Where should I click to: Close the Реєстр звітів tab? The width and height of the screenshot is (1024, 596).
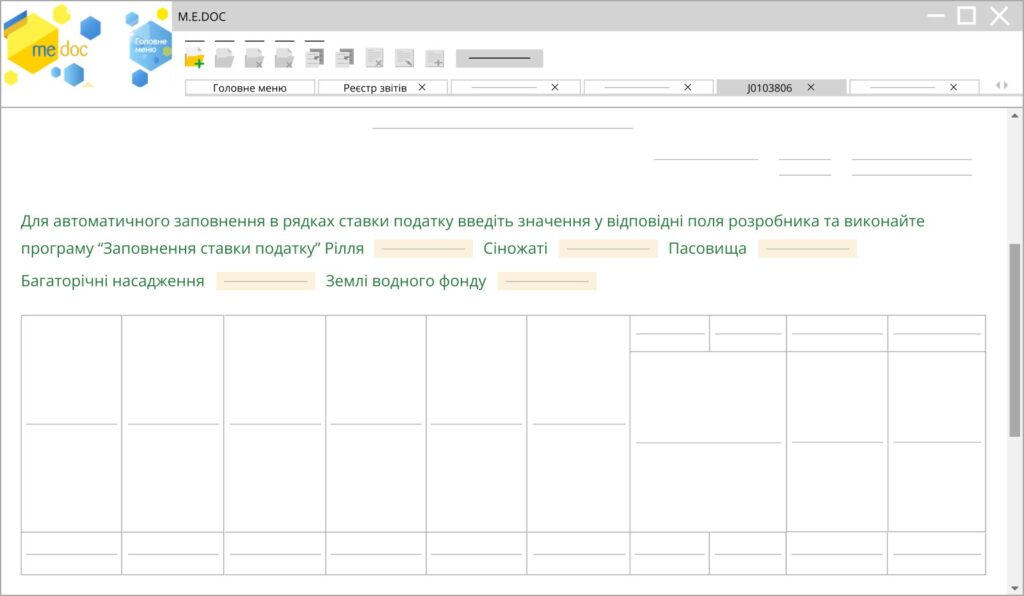422,88
